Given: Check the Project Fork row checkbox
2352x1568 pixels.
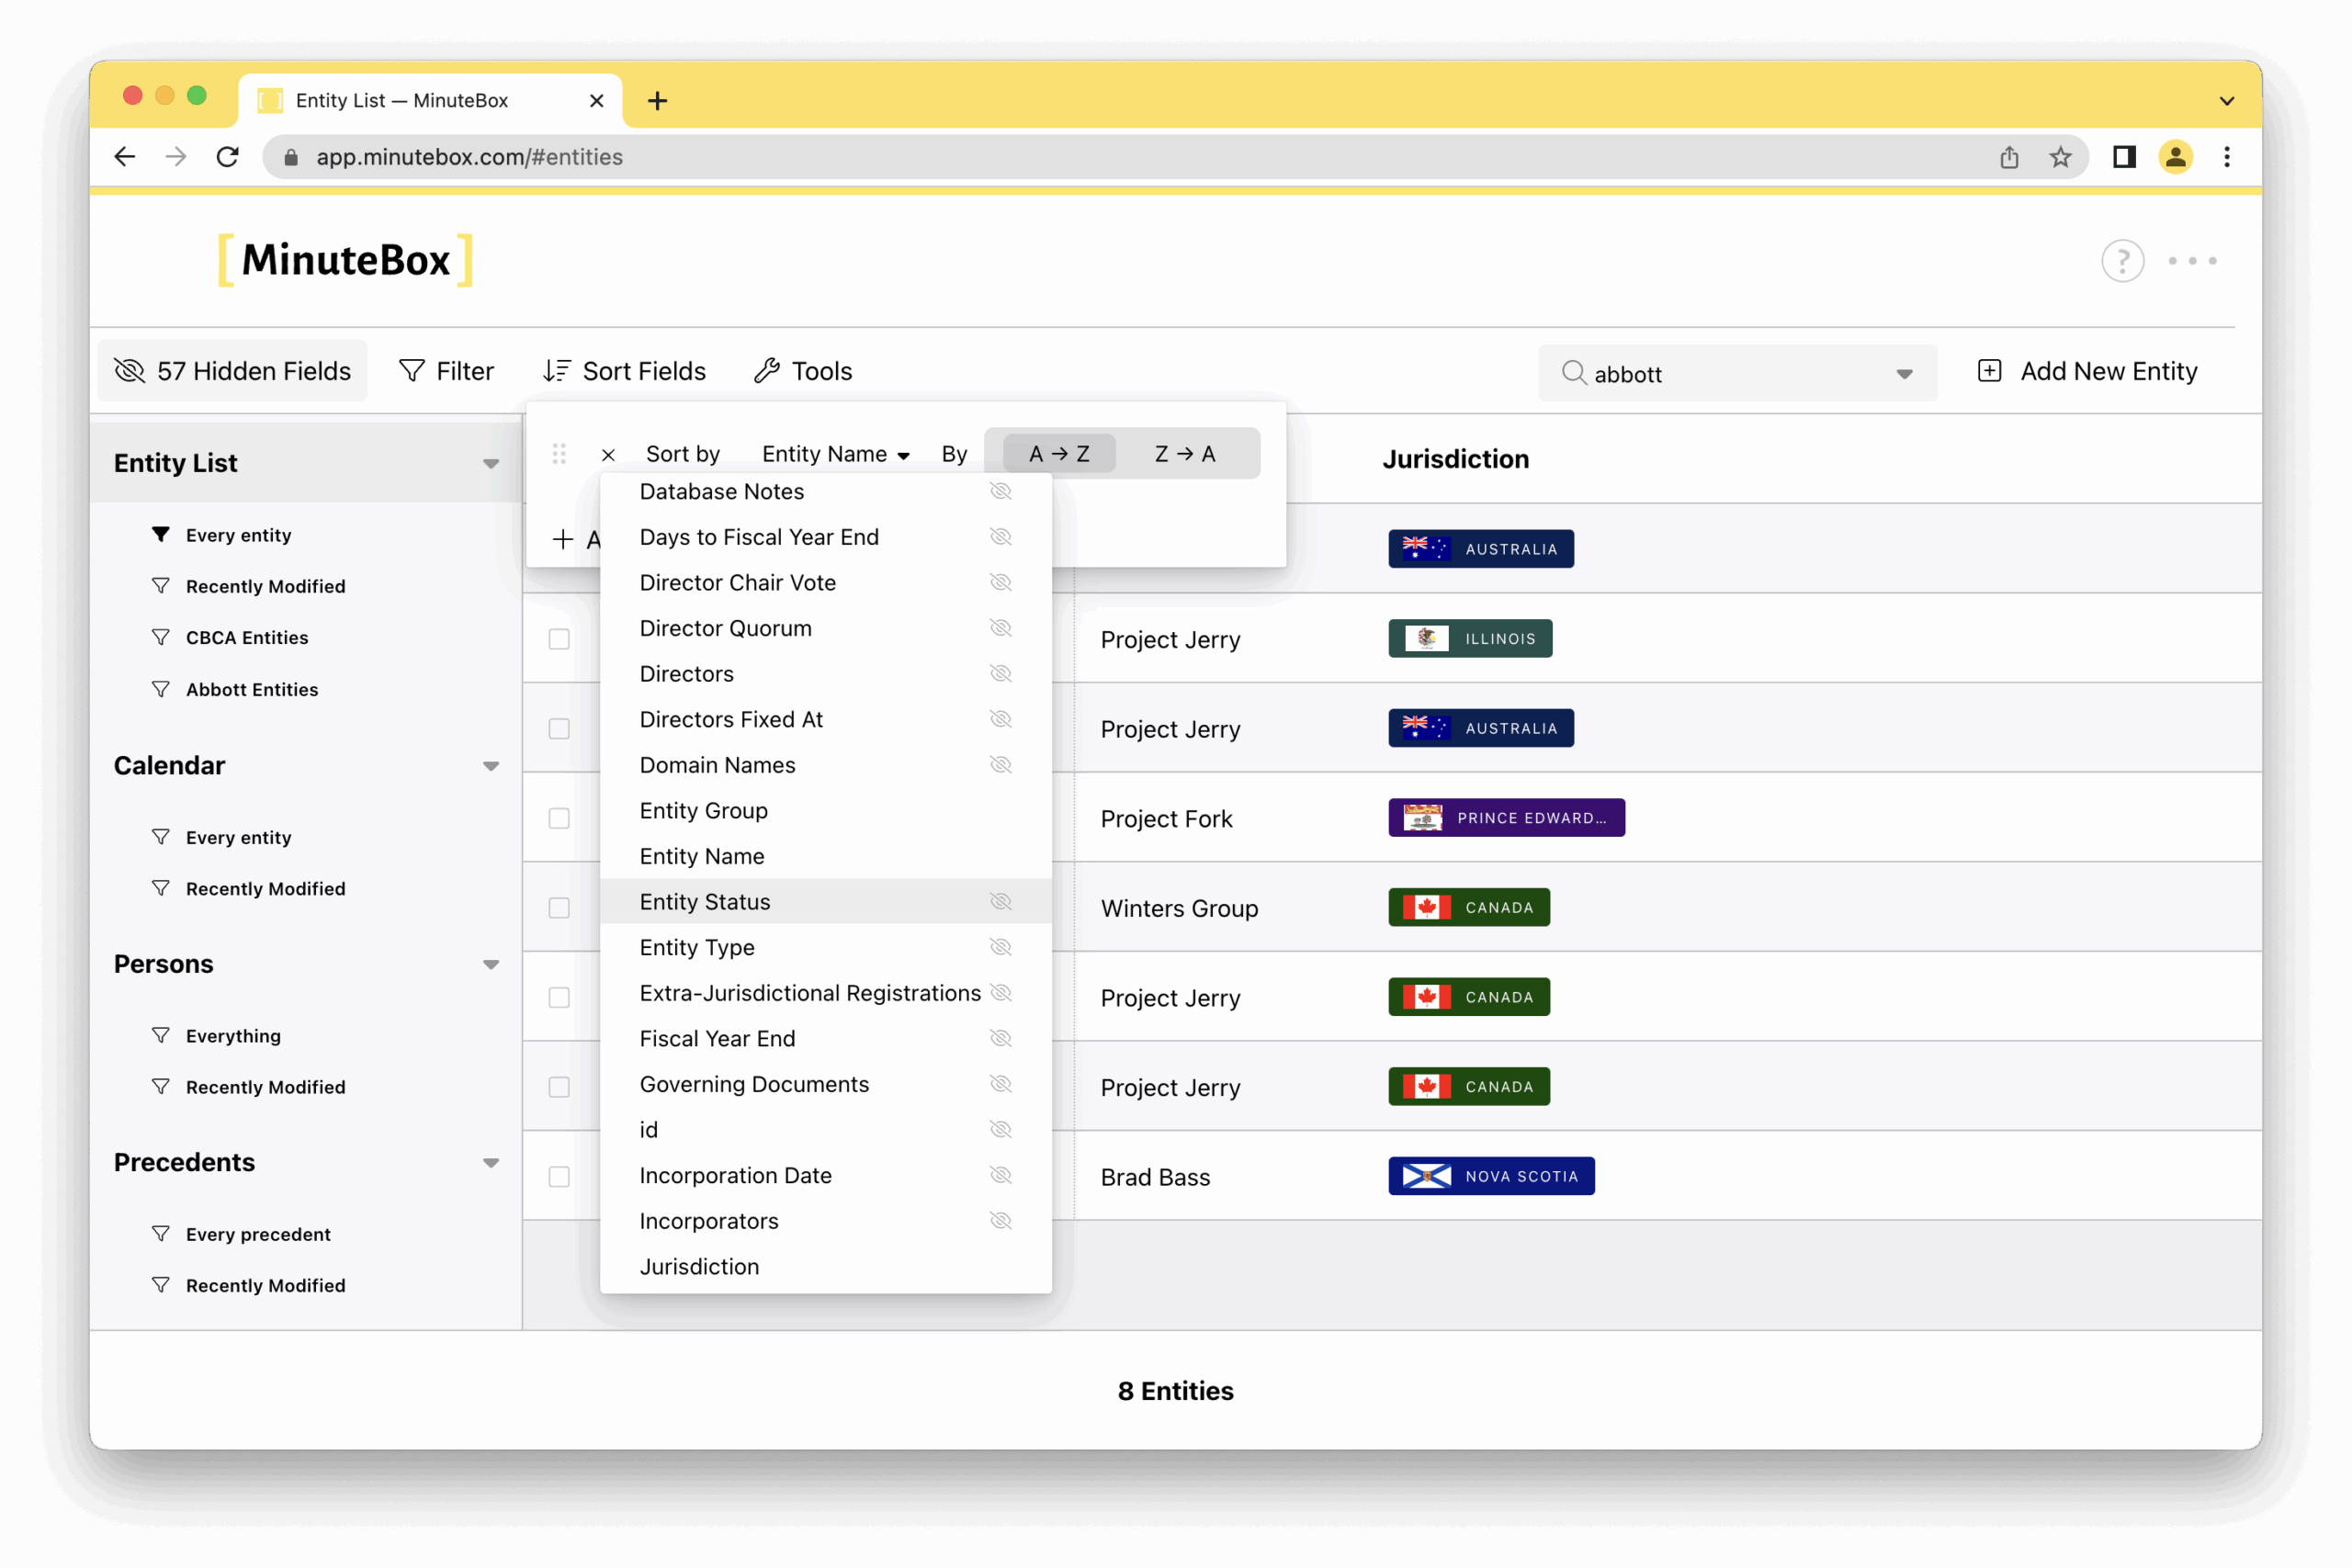Looking at the screenshot, I should point(559,818).
